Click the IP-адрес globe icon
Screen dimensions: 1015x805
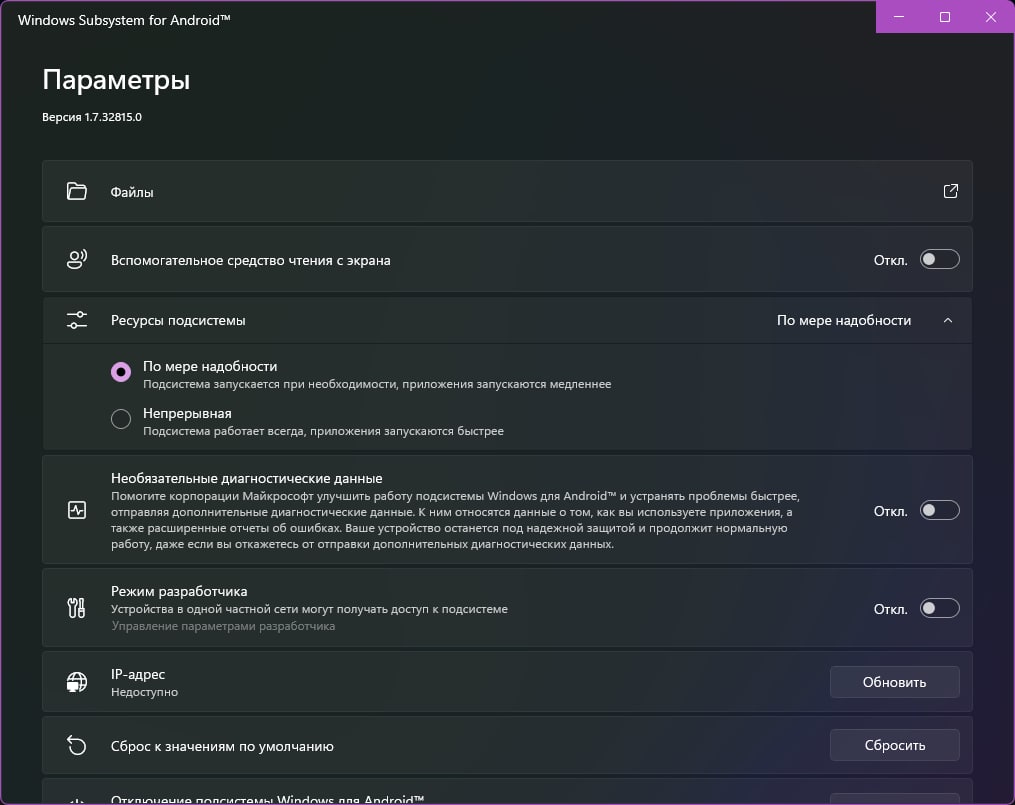pyautogui.click(x=77, y=682)
